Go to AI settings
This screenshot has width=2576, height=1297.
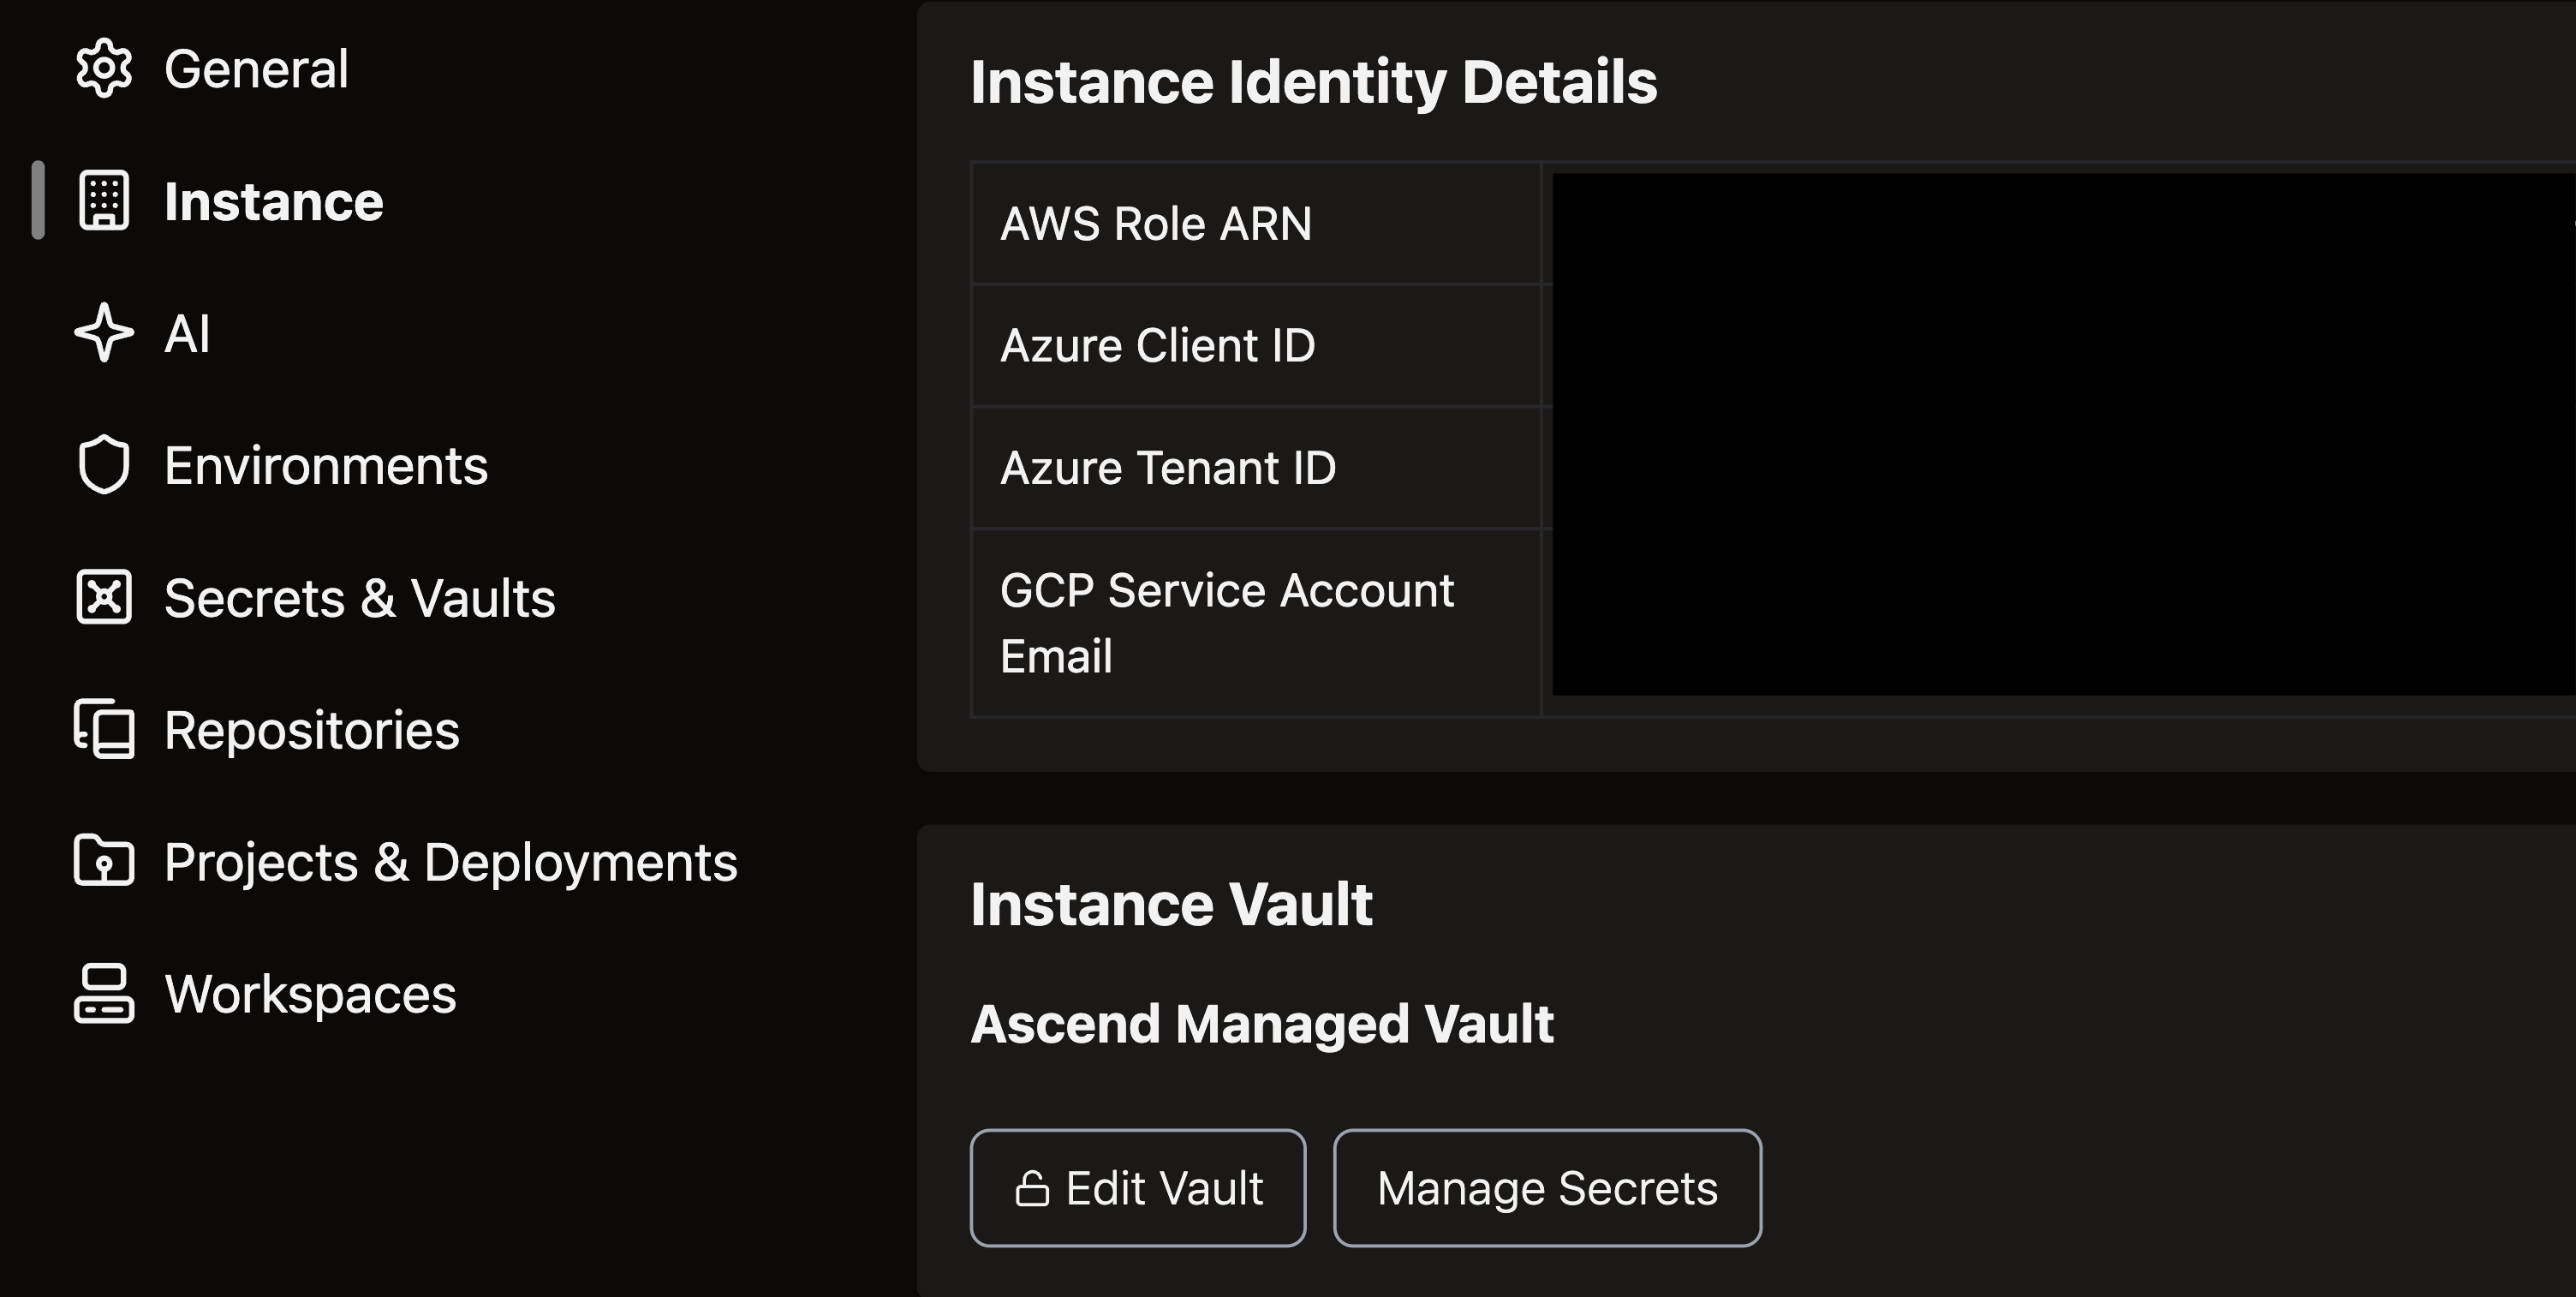click(x=187, y=333)
